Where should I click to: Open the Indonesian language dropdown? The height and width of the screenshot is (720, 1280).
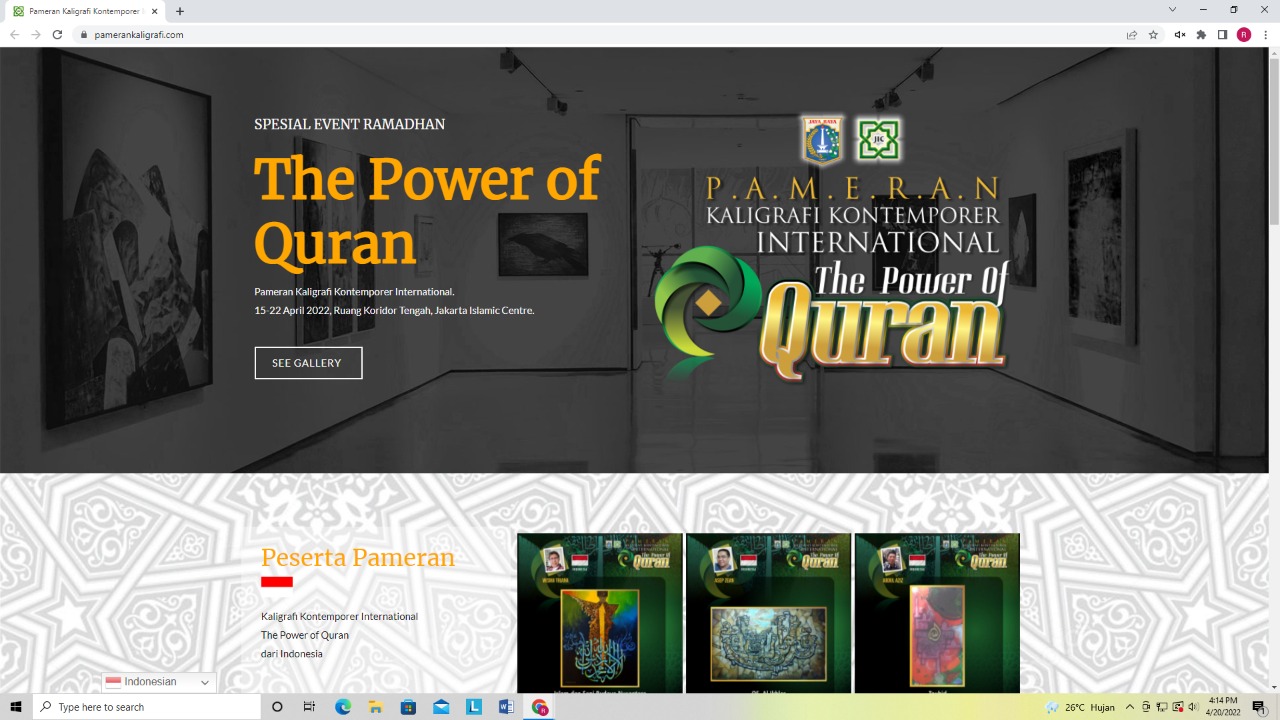(x=158, y=682)
